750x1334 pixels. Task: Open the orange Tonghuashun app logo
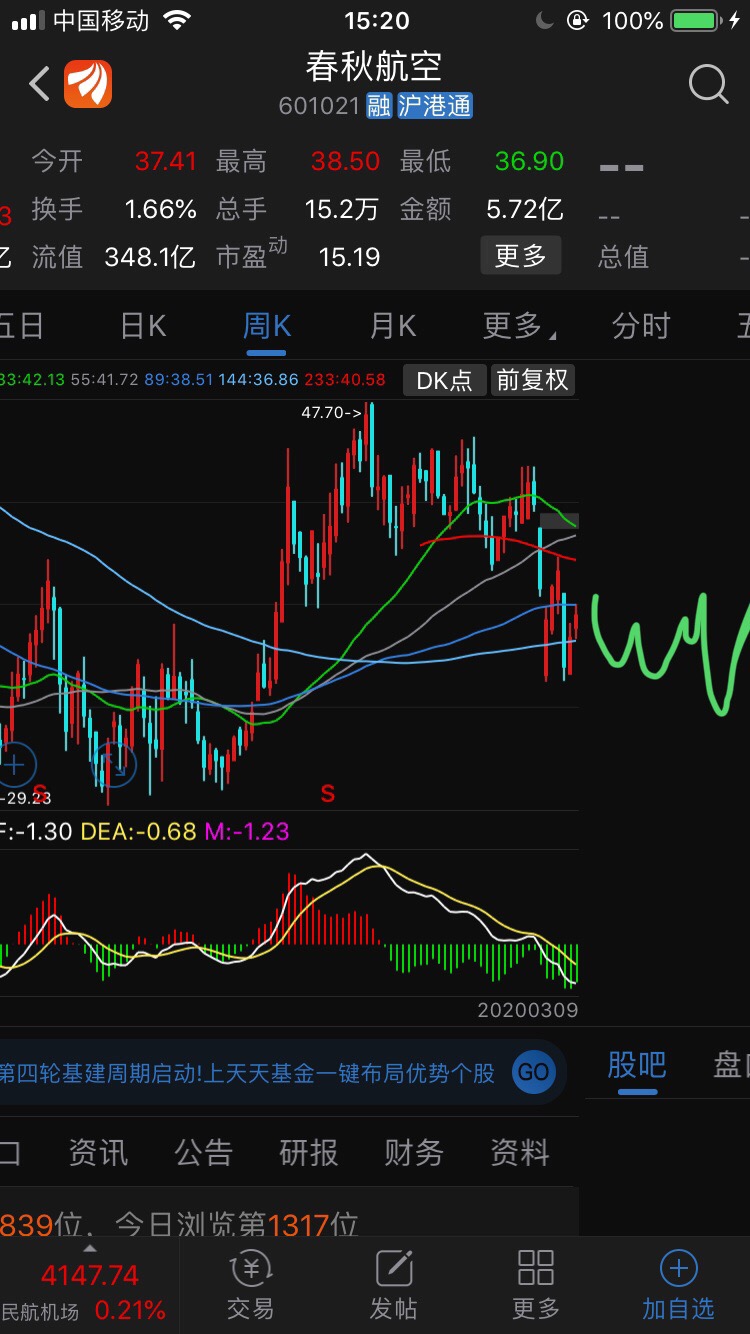[x=88, y=84]
